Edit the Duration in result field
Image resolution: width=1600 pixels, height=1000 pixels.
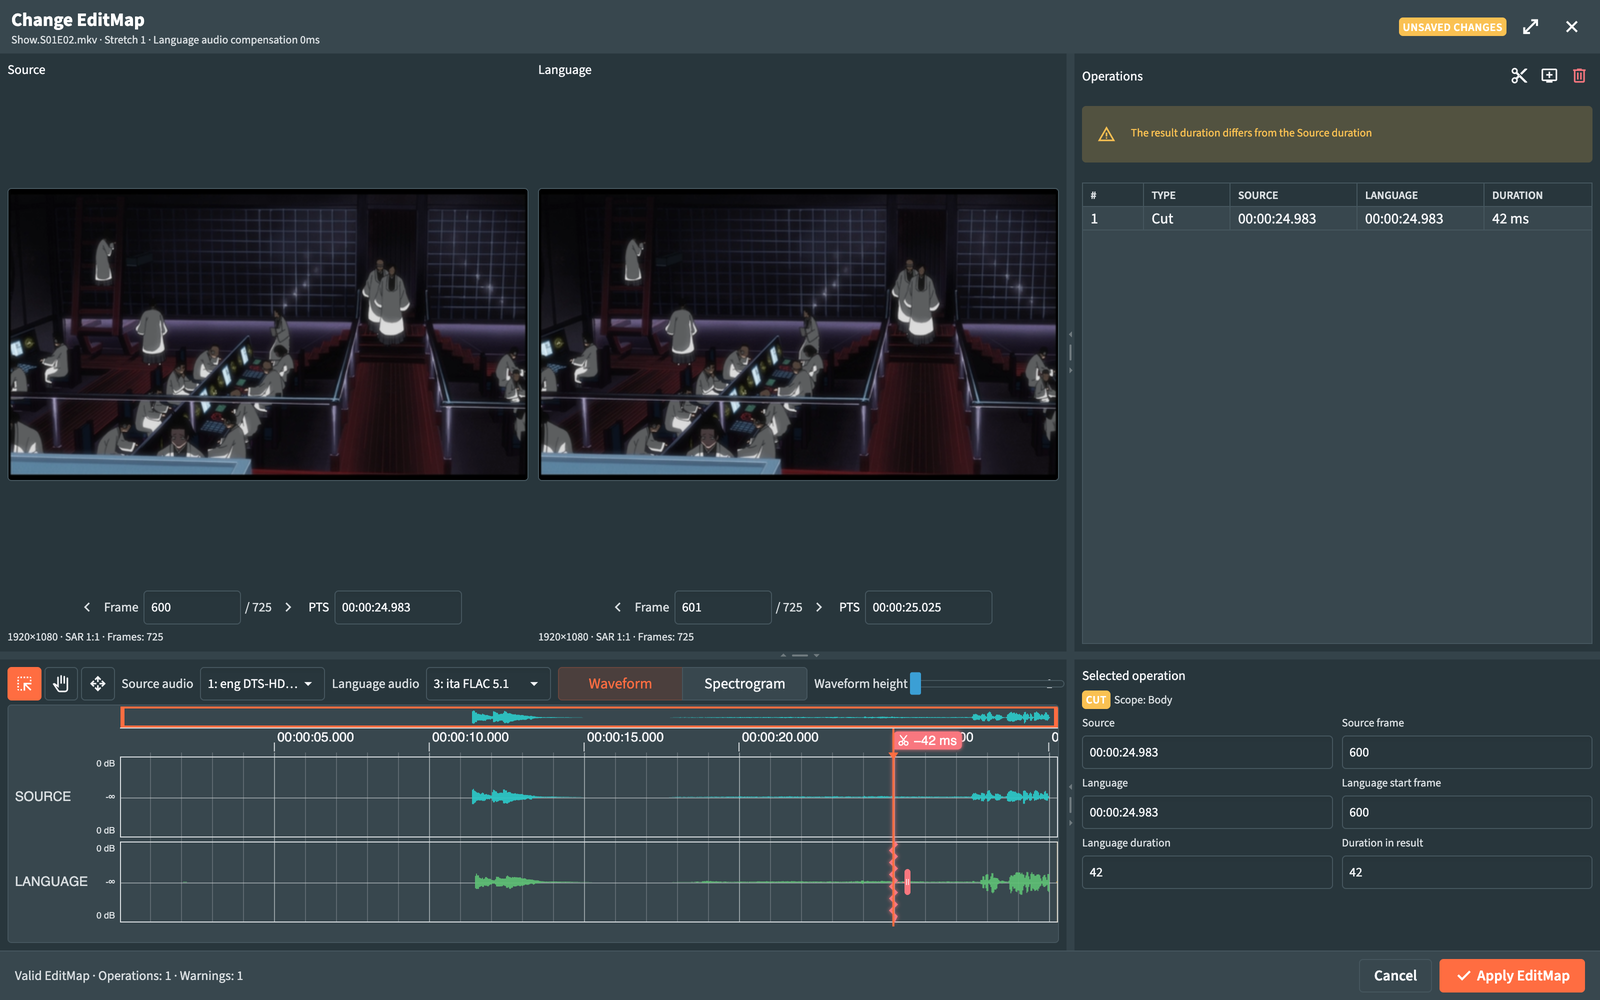[x=1467, y=872]
